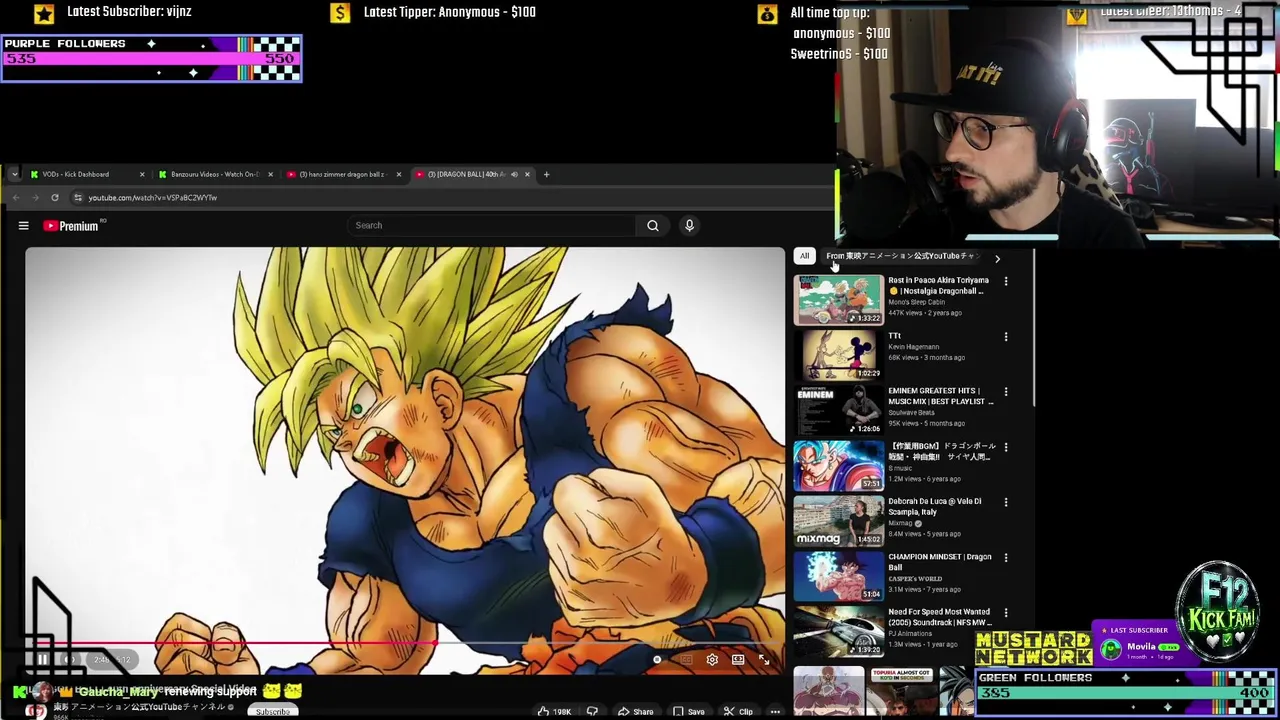Open options menu for TTt video
This screenshot has height=720, width=1280.
coord(1006,337)
